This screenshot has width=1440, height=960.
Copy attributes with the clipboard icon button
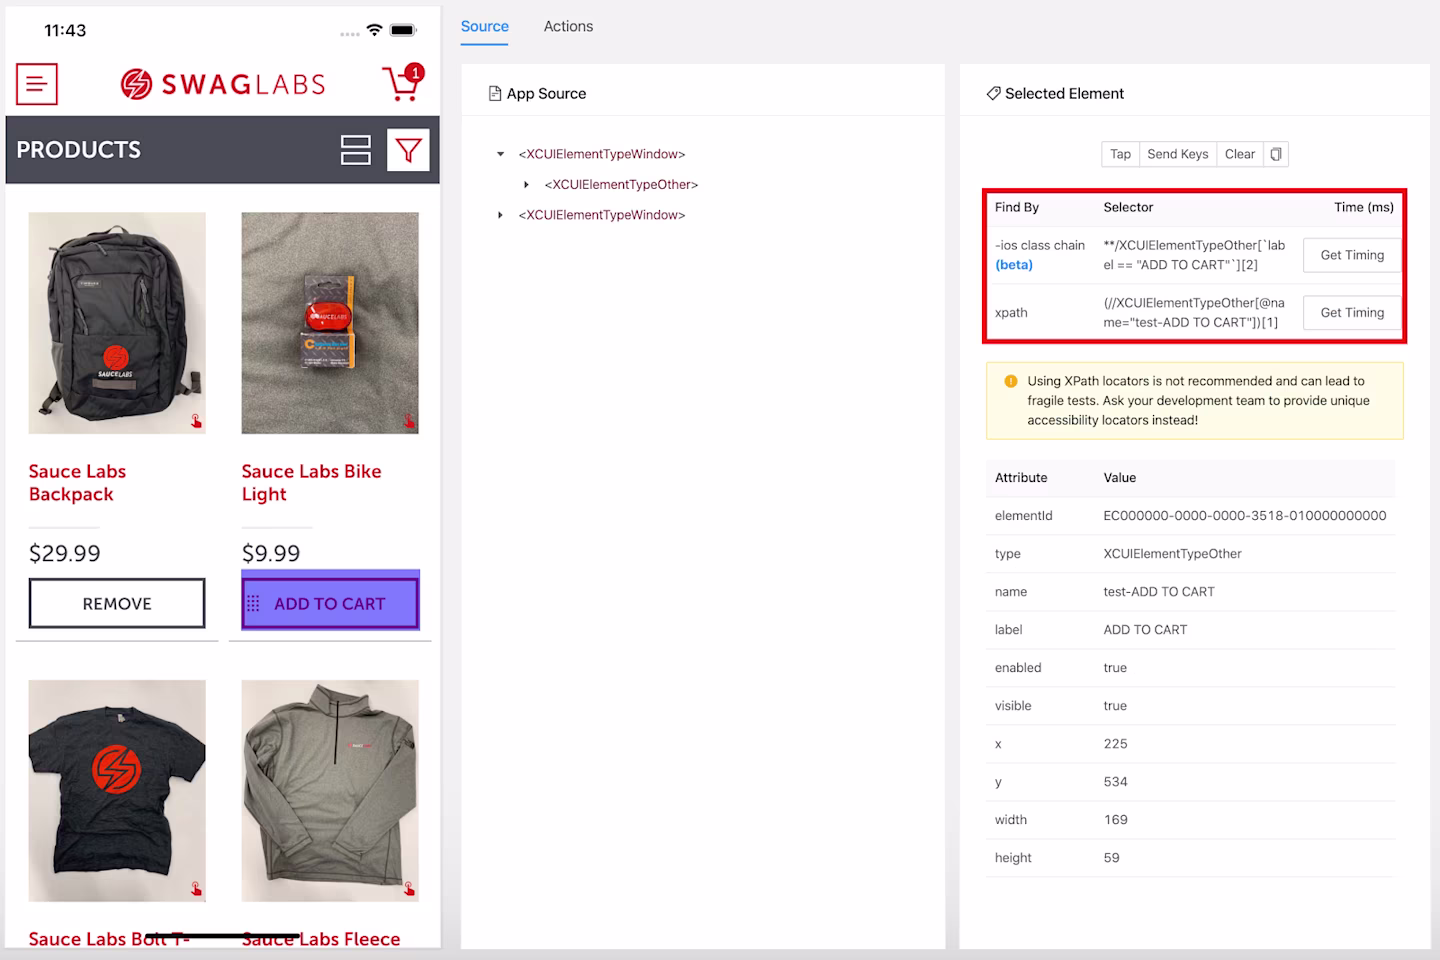tap(1276, 154)
